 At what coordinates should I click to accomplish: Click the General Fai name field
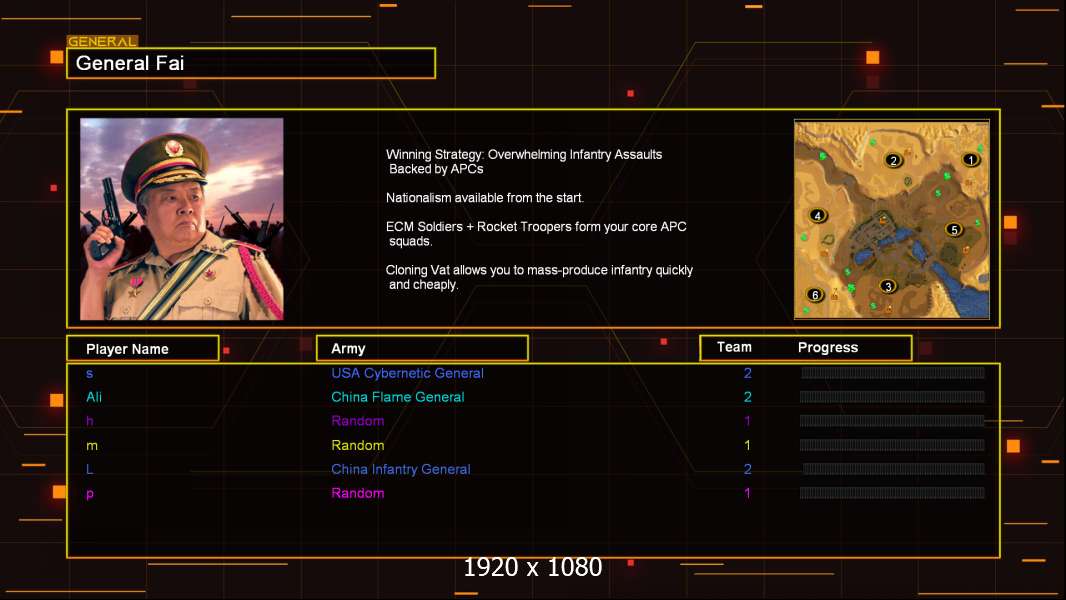click(251, 63)
